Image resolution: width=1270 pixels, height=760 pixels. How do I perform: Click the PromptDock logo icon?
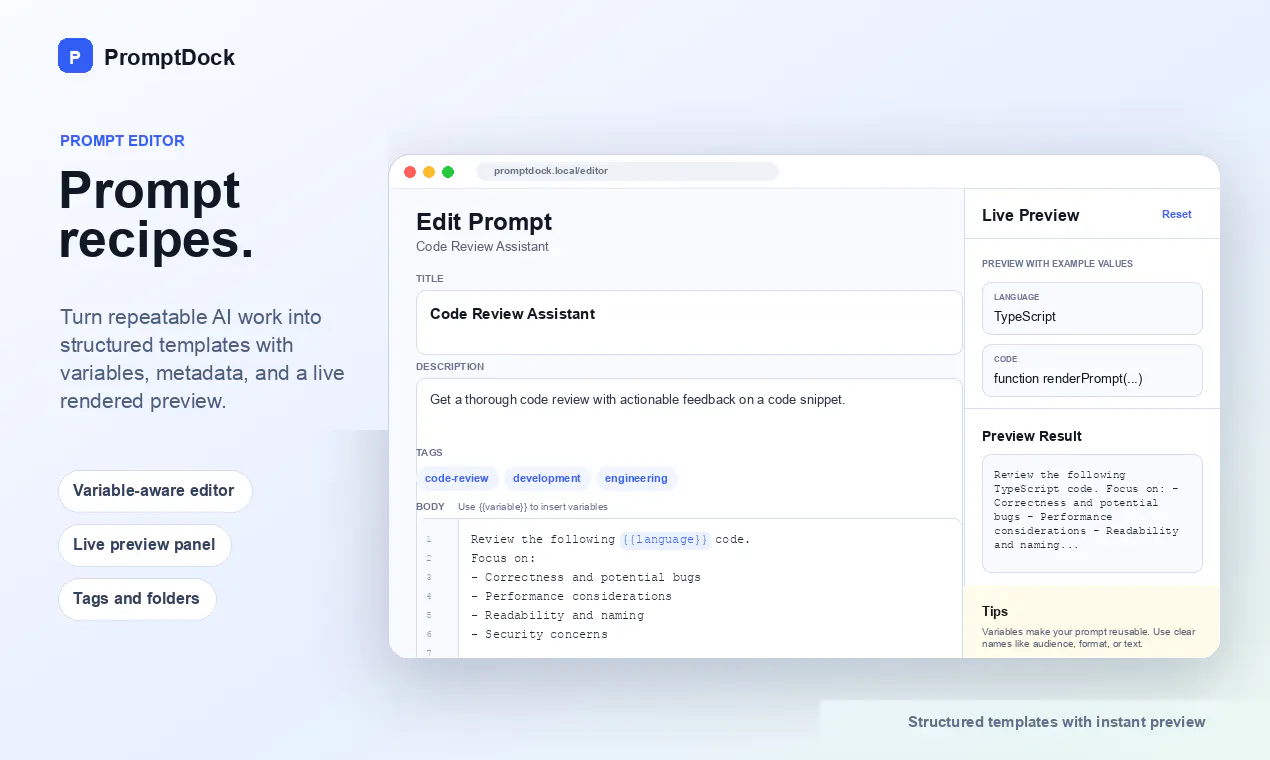click(x=75, y=56)
